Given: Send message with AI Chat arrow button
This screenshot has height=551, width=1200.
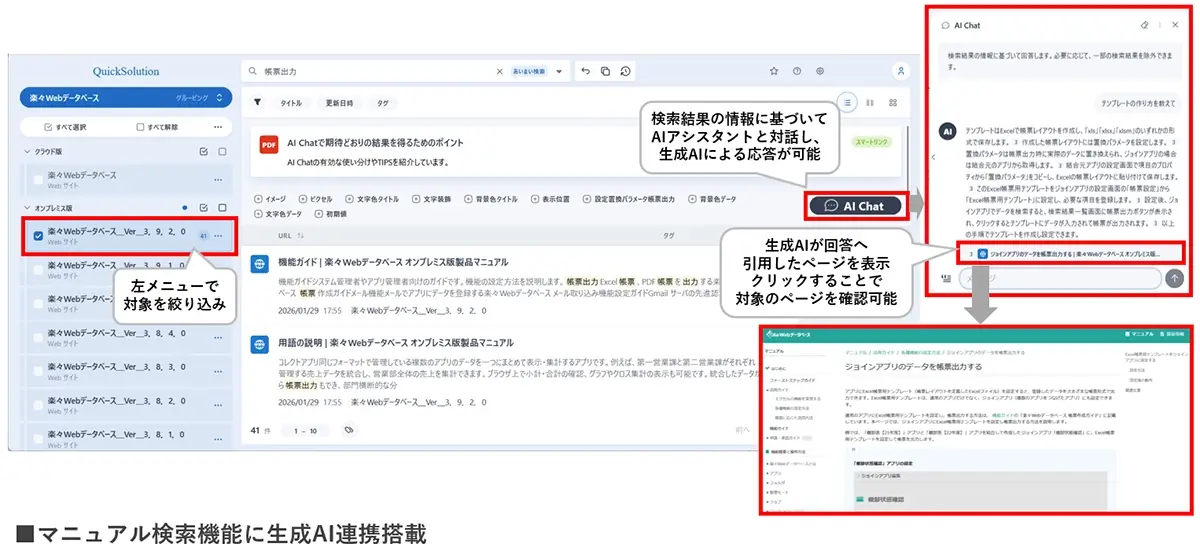Looking at the screenshot, I should tap(1175, 280).
